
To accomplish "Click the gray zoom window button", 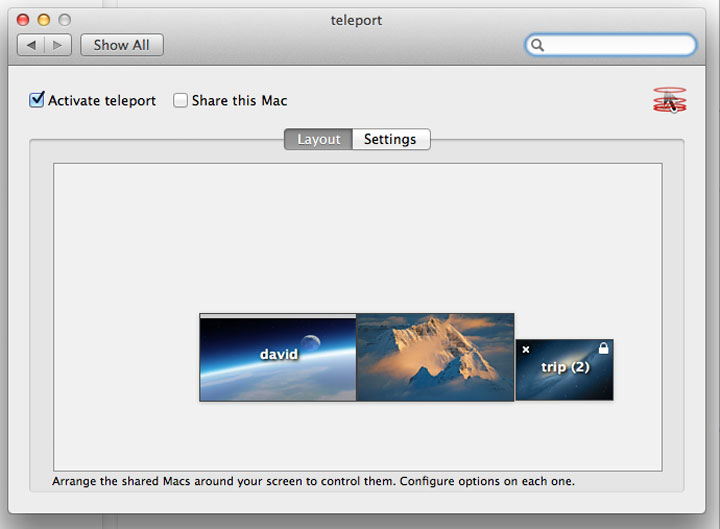I will [x=65, y=20].
